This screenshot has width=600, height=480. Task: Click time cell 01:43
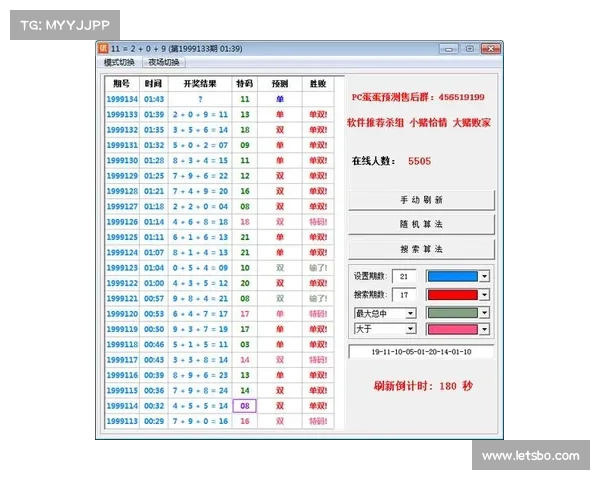coord(154,99)
